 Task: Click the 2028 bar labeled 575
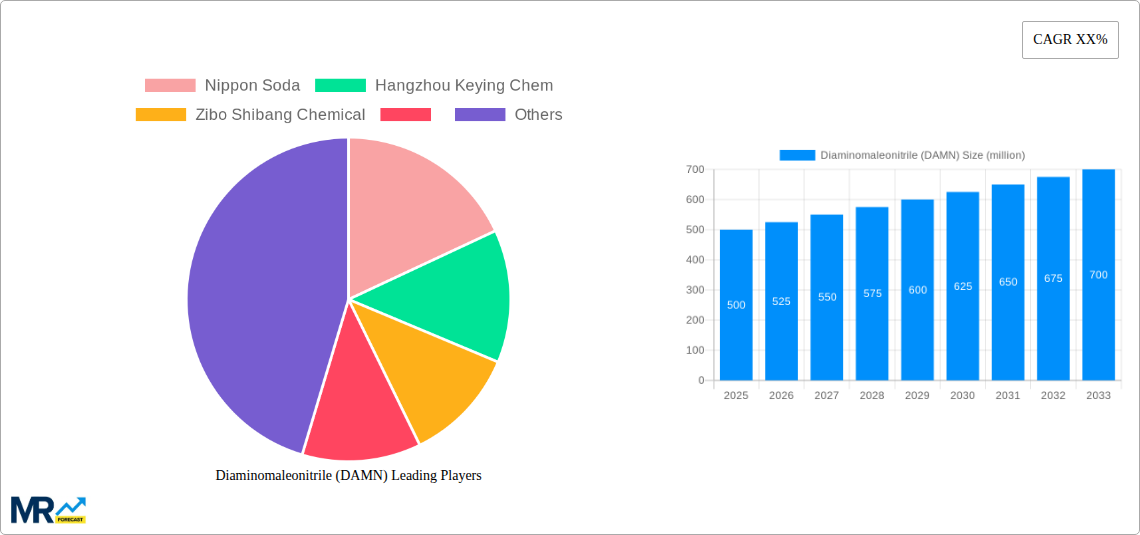pyautogui.click(x=872, y=294)
